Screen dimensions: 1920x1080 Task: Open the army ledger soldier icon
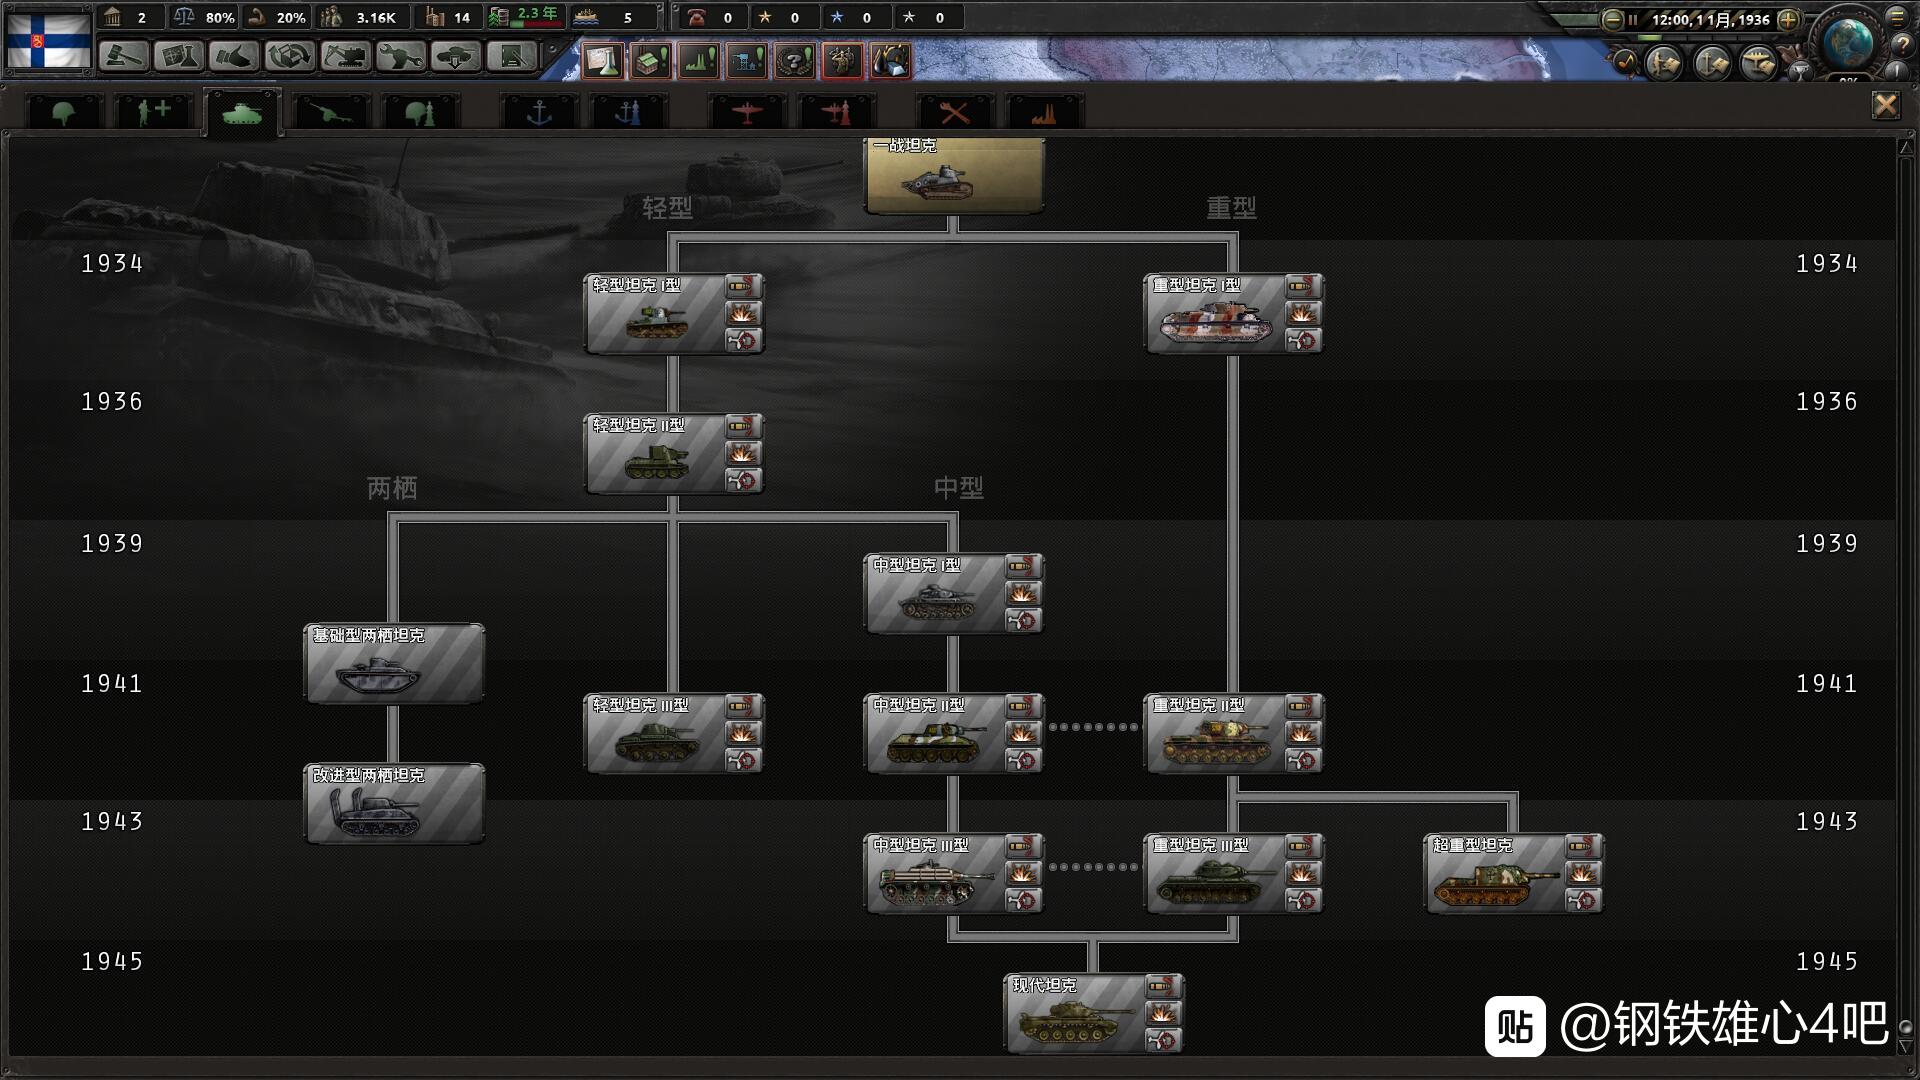click(1665, 63)
